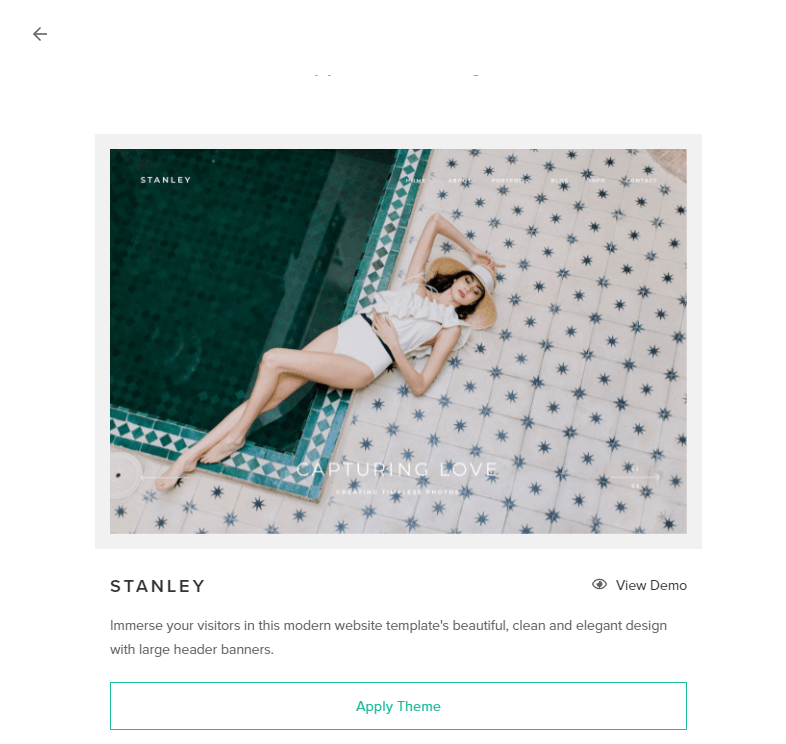This screenshot has width=786, height=744.
Task: Apply the Stanley theme
Action: pos(399,706)
